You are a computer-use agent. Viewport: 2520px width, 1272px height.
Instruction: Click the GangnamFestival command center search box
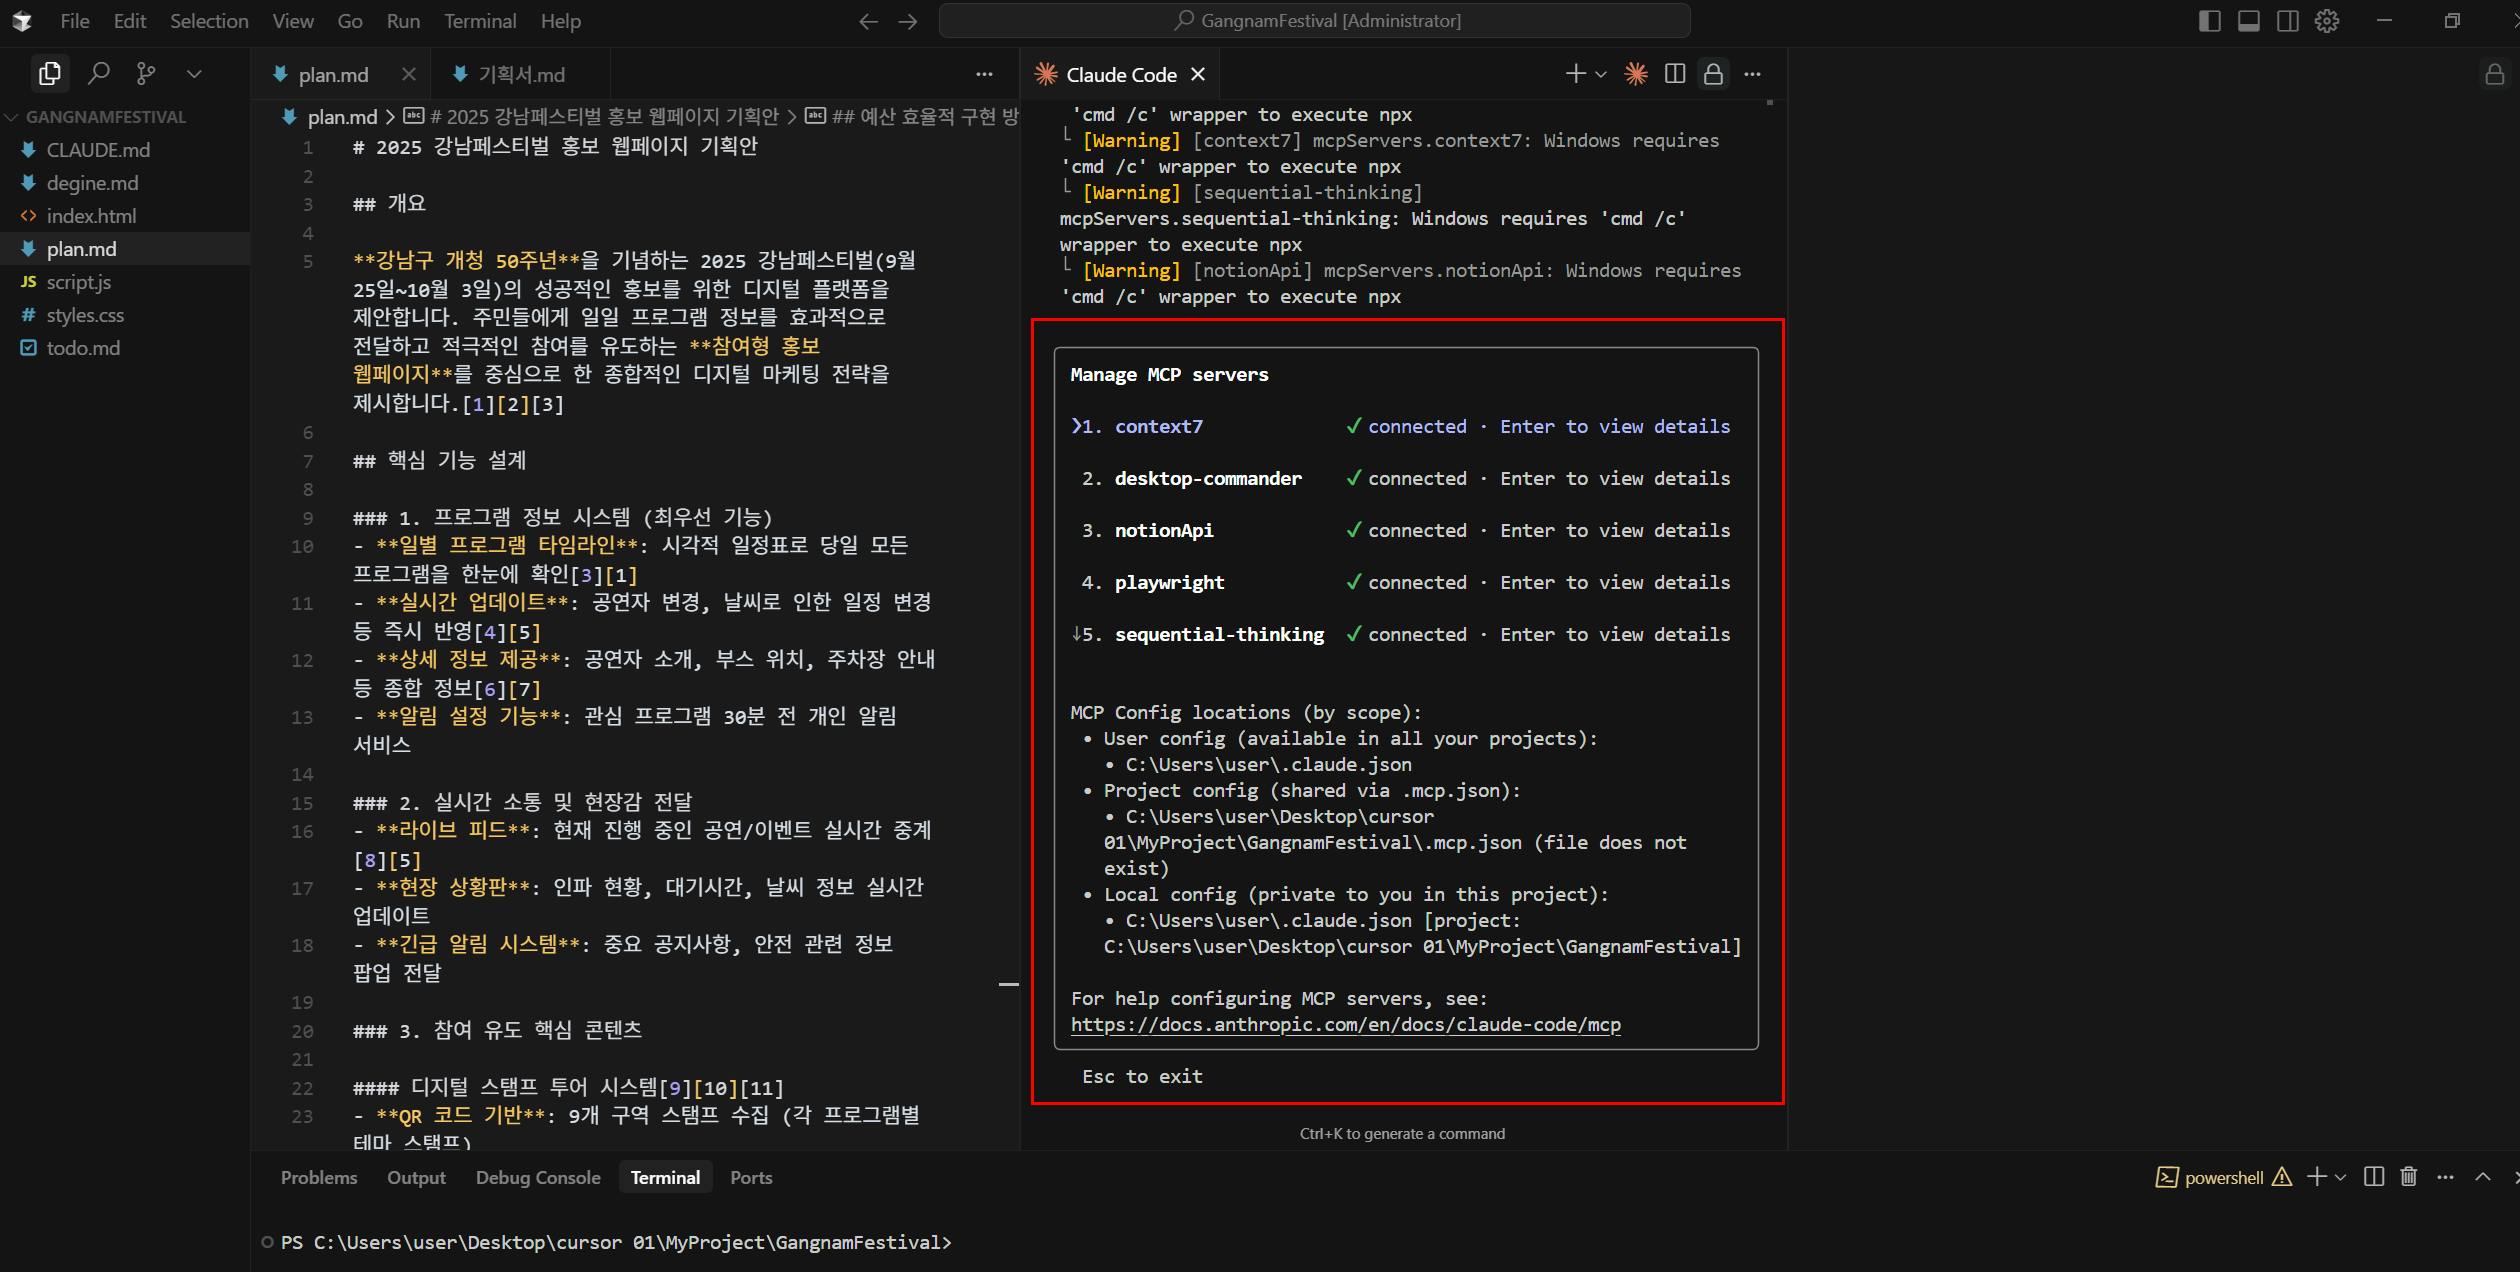pos(1314,21)
